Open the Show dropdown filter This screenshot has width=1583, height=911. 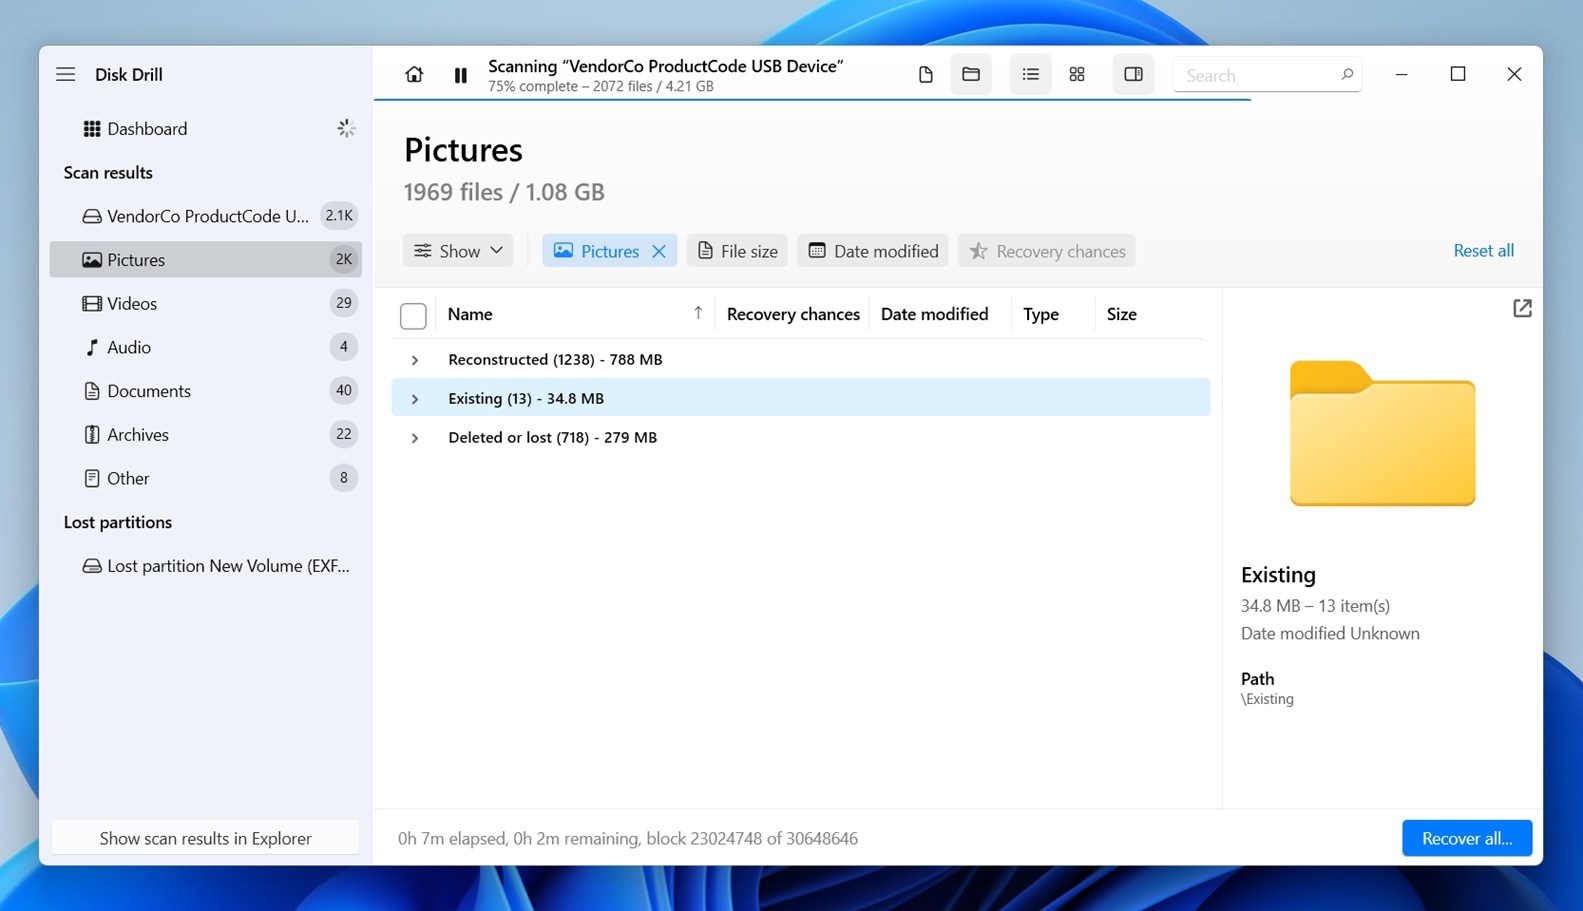pos(458,251)
